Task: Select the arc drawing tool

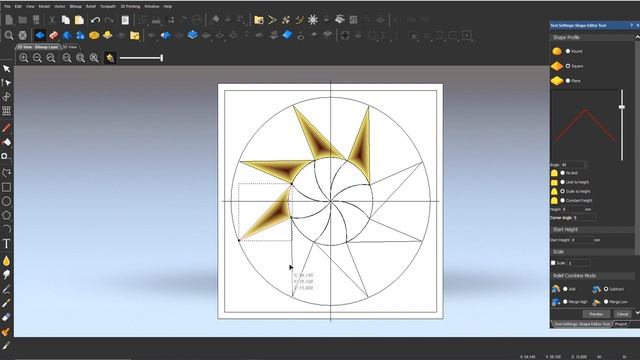Action: [x=7, y=229]
